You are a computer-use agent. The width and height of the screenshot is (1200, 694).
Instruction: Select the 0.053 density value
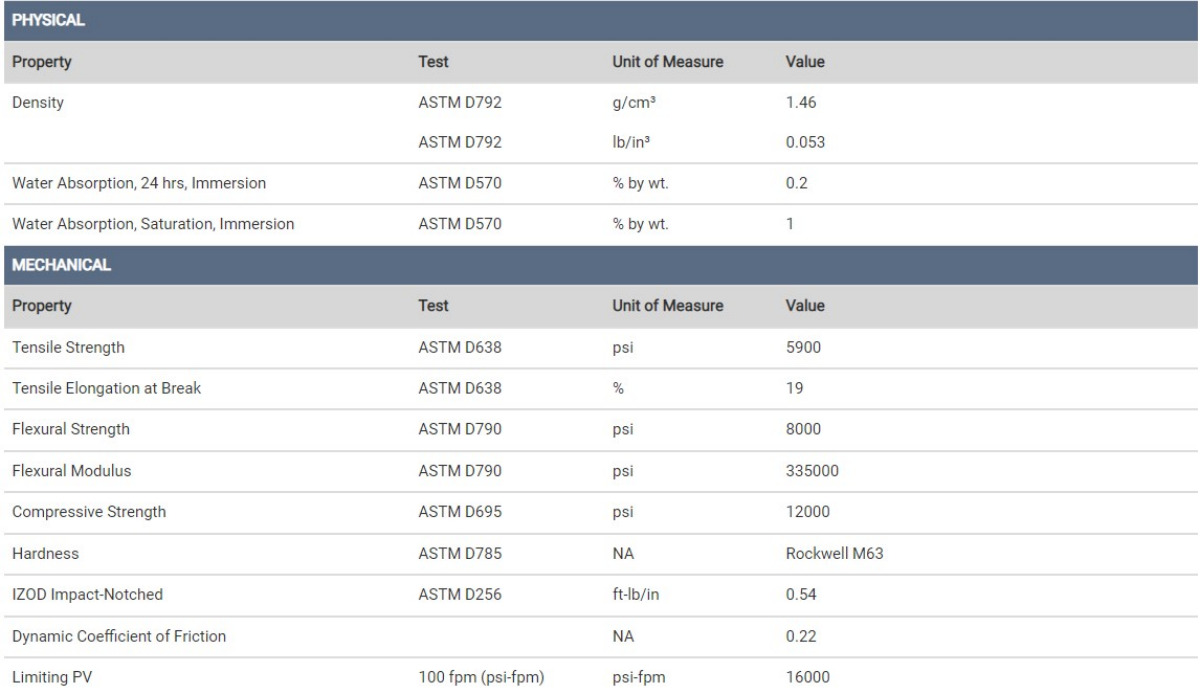805,142
